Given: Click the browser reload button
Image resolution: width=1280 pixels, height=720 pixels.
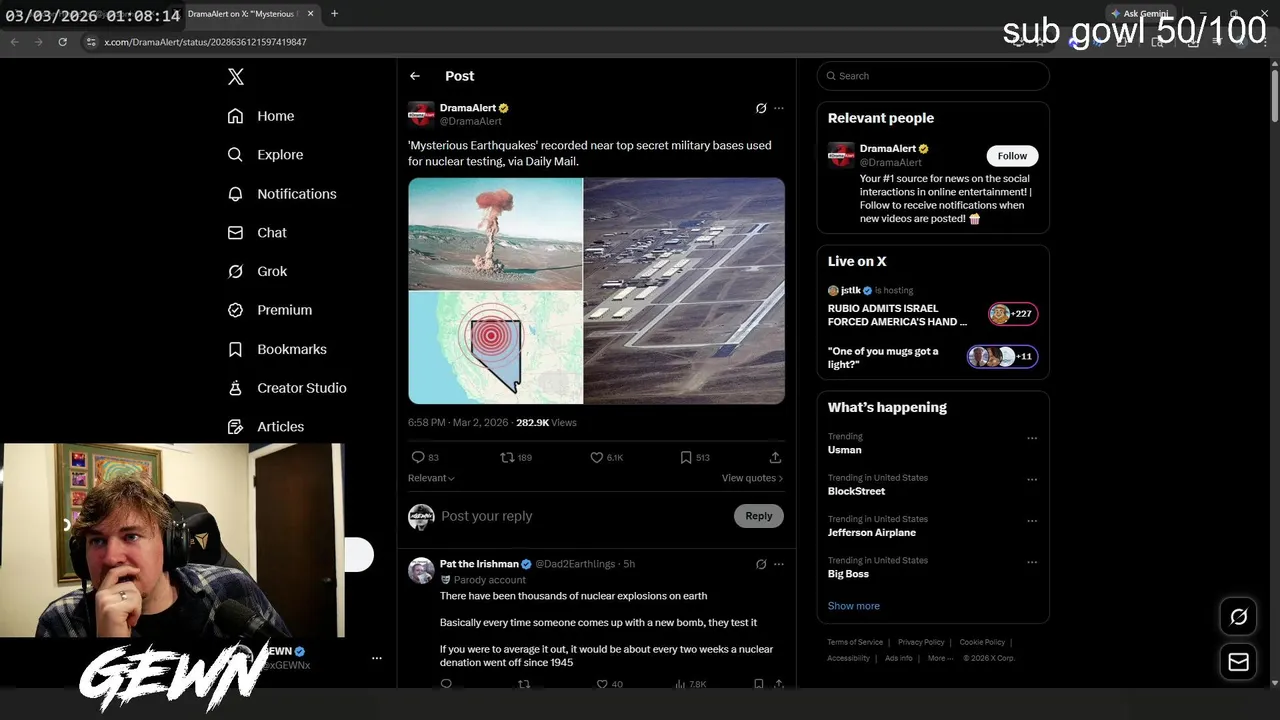Looking at the screenshot, I should point(62,42).
